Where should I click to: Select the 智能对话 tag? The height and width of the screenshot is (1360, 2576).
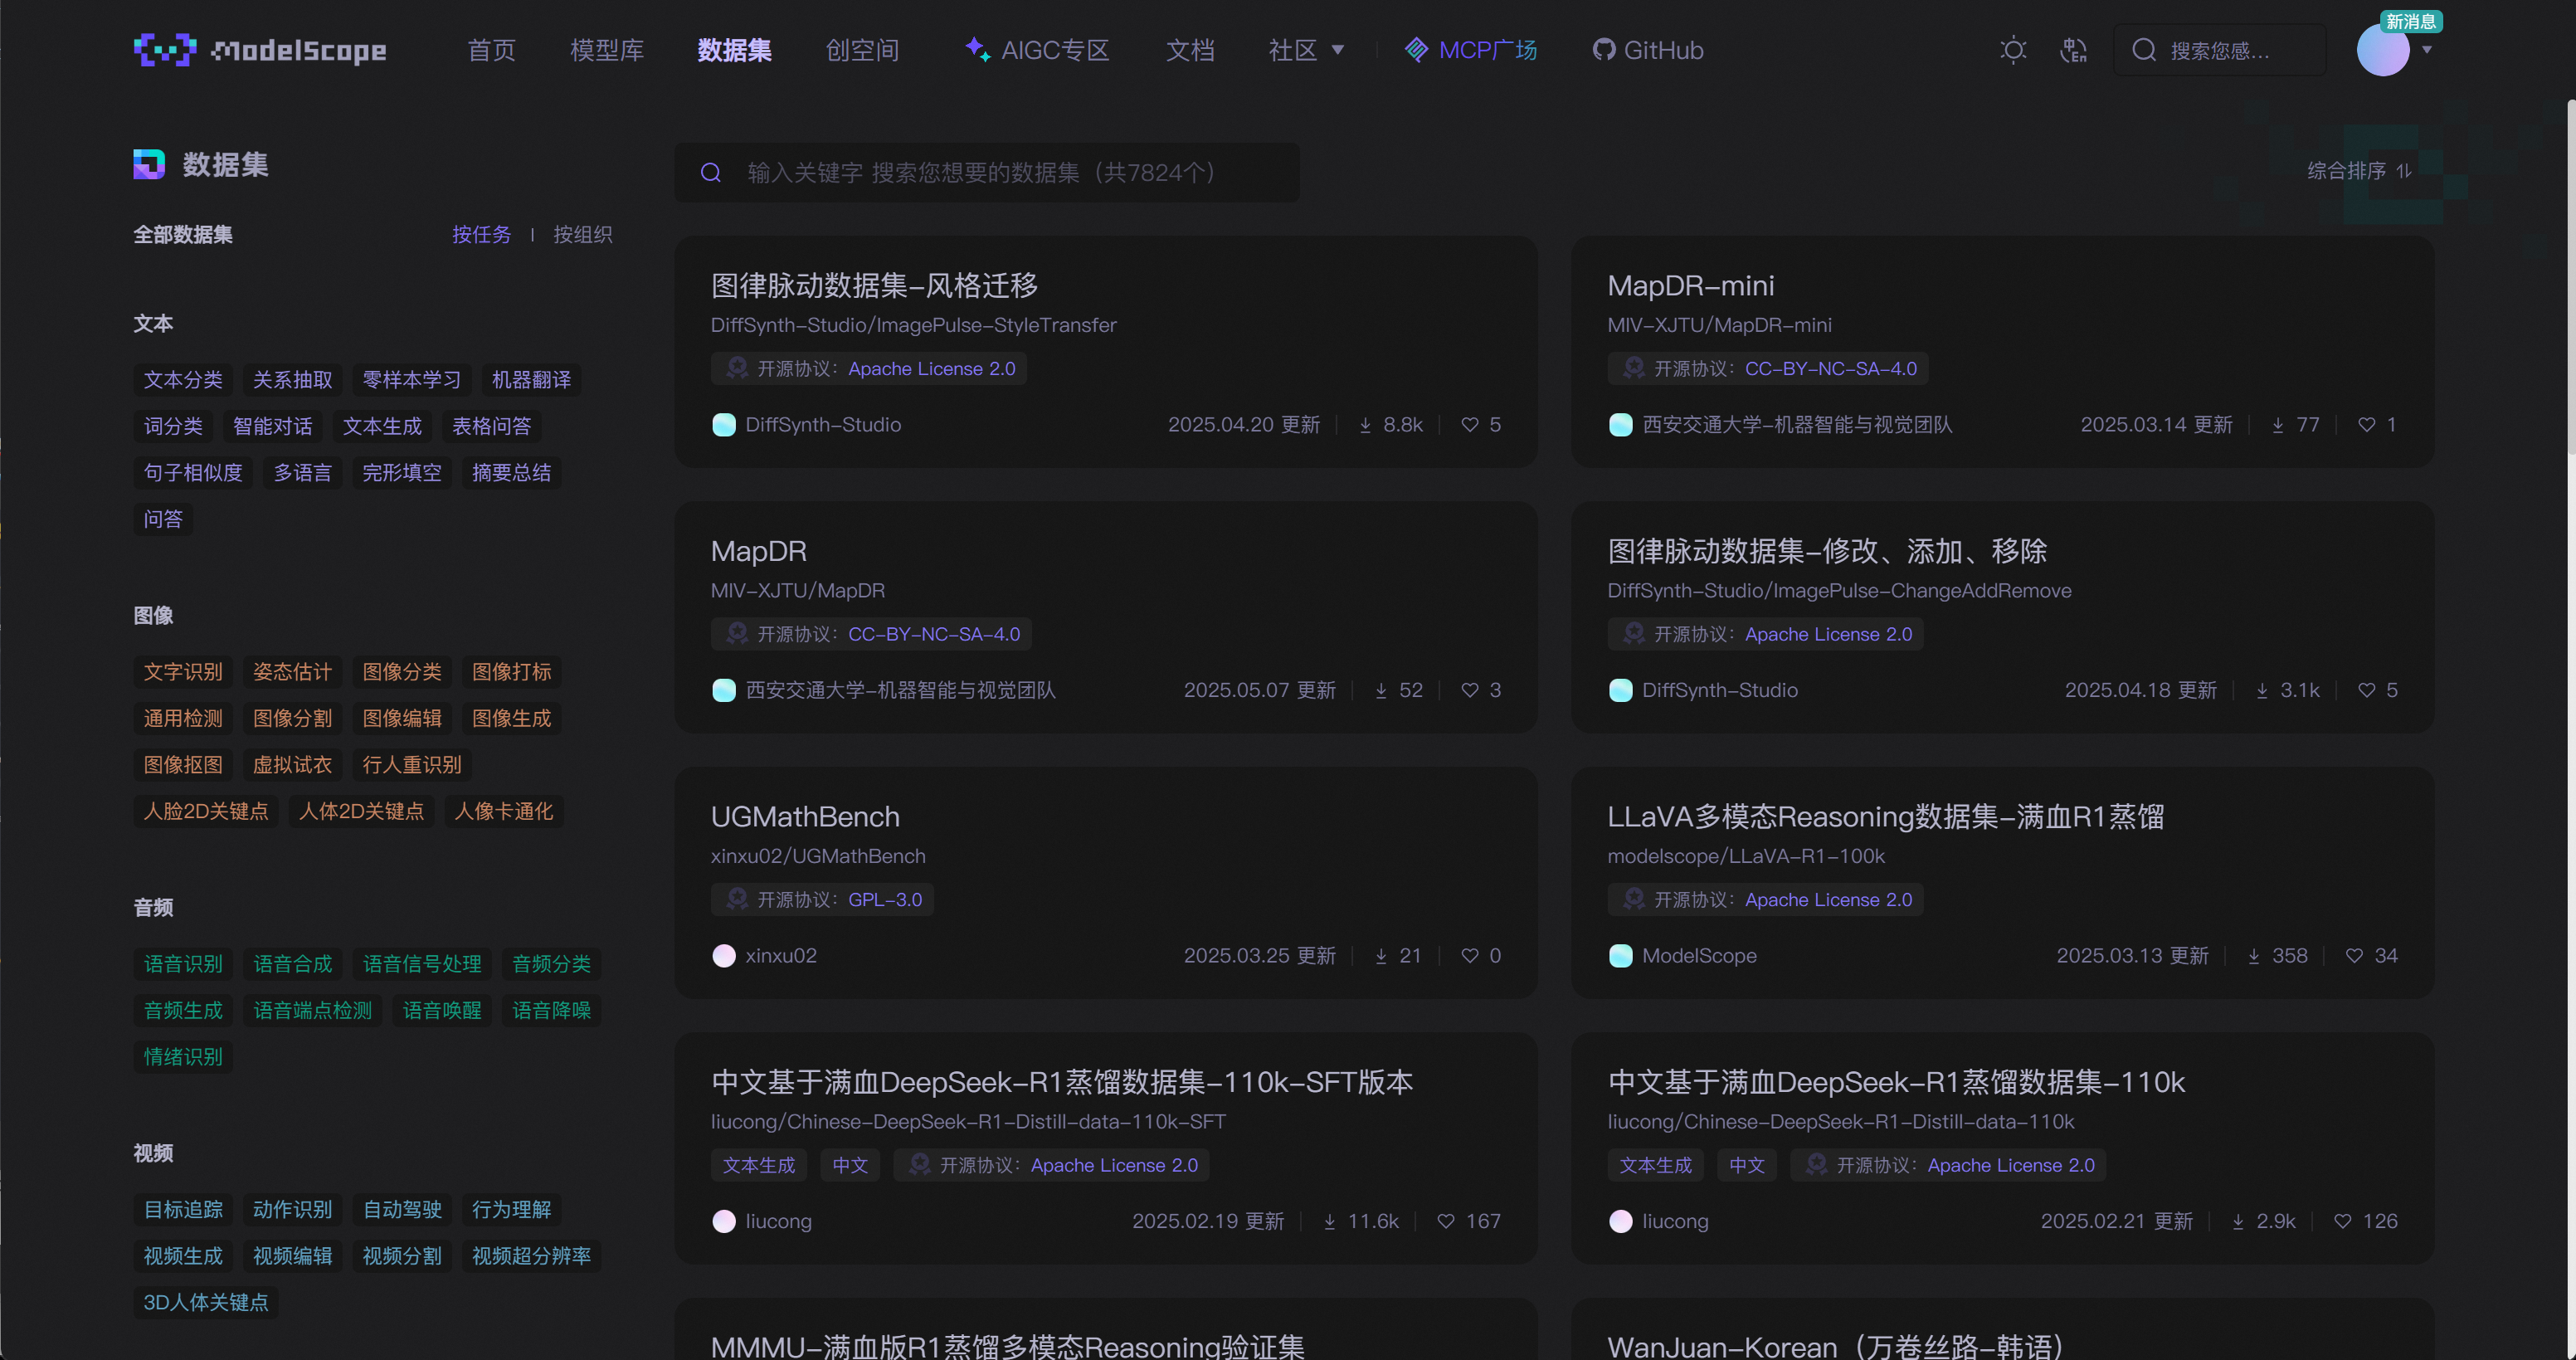pyautogui.click(x=272, y=426)
